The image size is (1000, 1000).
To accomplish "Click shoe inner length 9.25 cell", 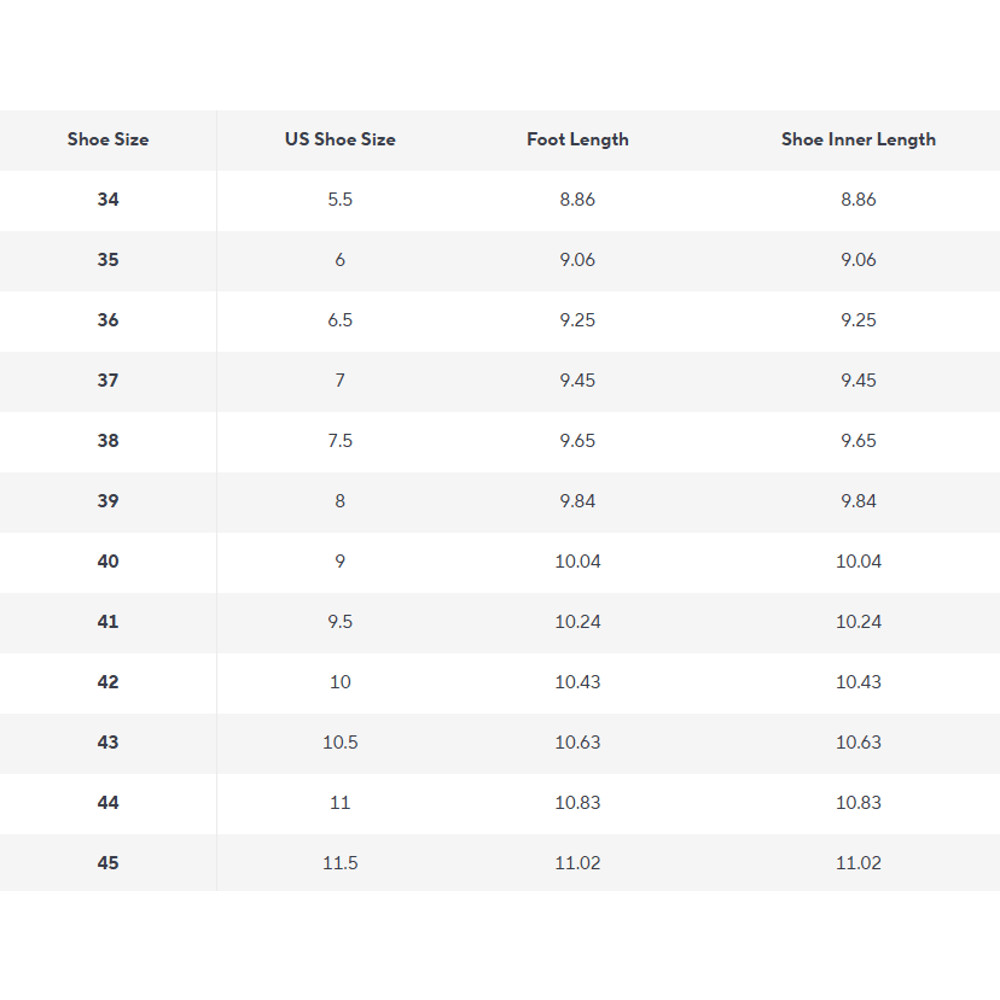I will pos(858,320).
